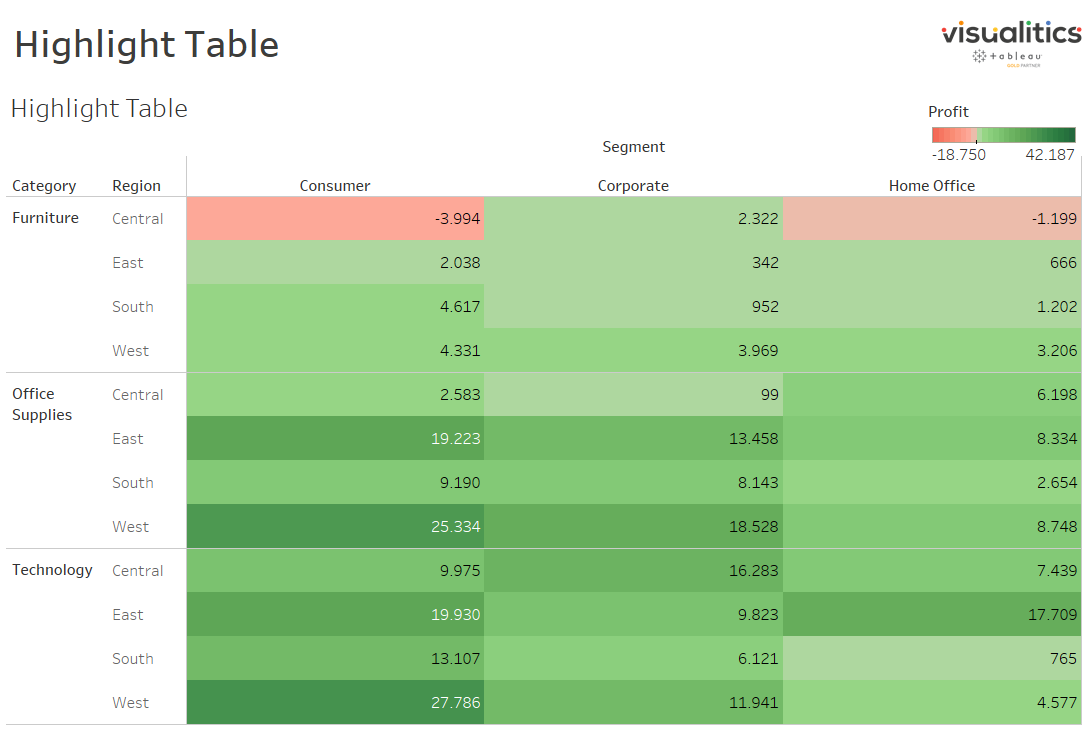The width and height of the screenshot is (1088, 745).
Task: Click the Category column label
Action: pos(44,186)
